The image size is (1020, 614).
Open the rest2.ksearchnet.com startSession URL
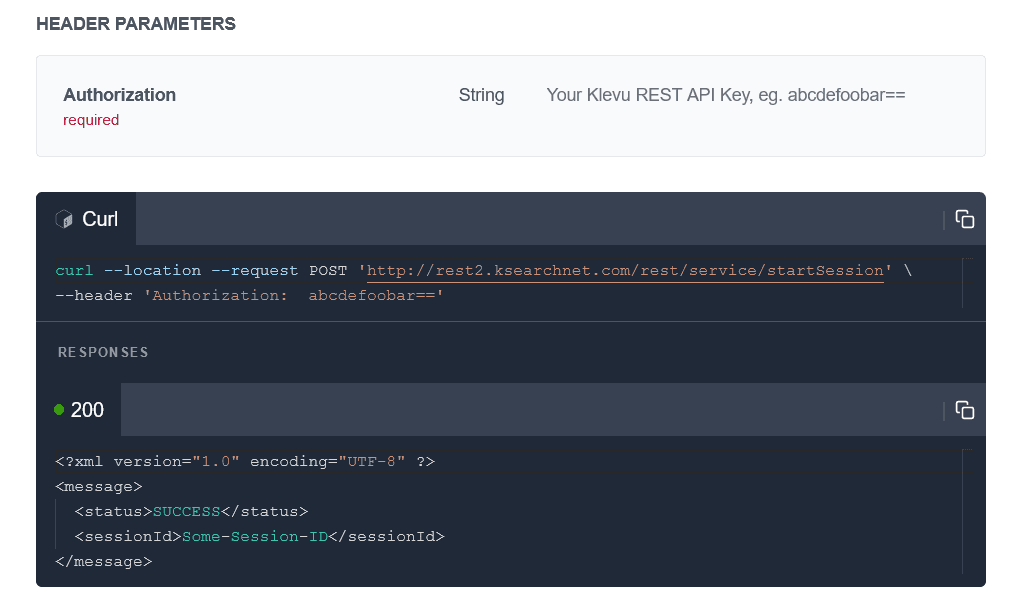click(625, 271)
